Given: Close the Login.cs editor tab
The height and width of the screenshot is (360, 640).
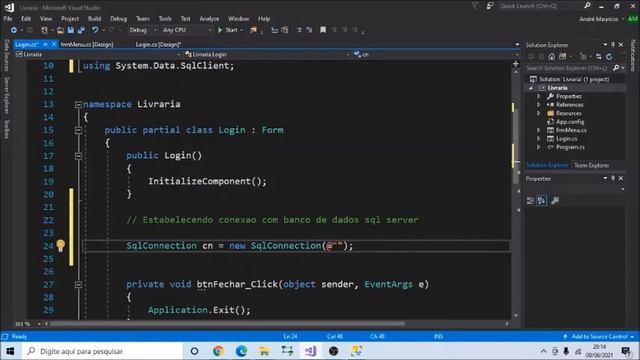Looking at the screenshot, I should coord(53,44).
